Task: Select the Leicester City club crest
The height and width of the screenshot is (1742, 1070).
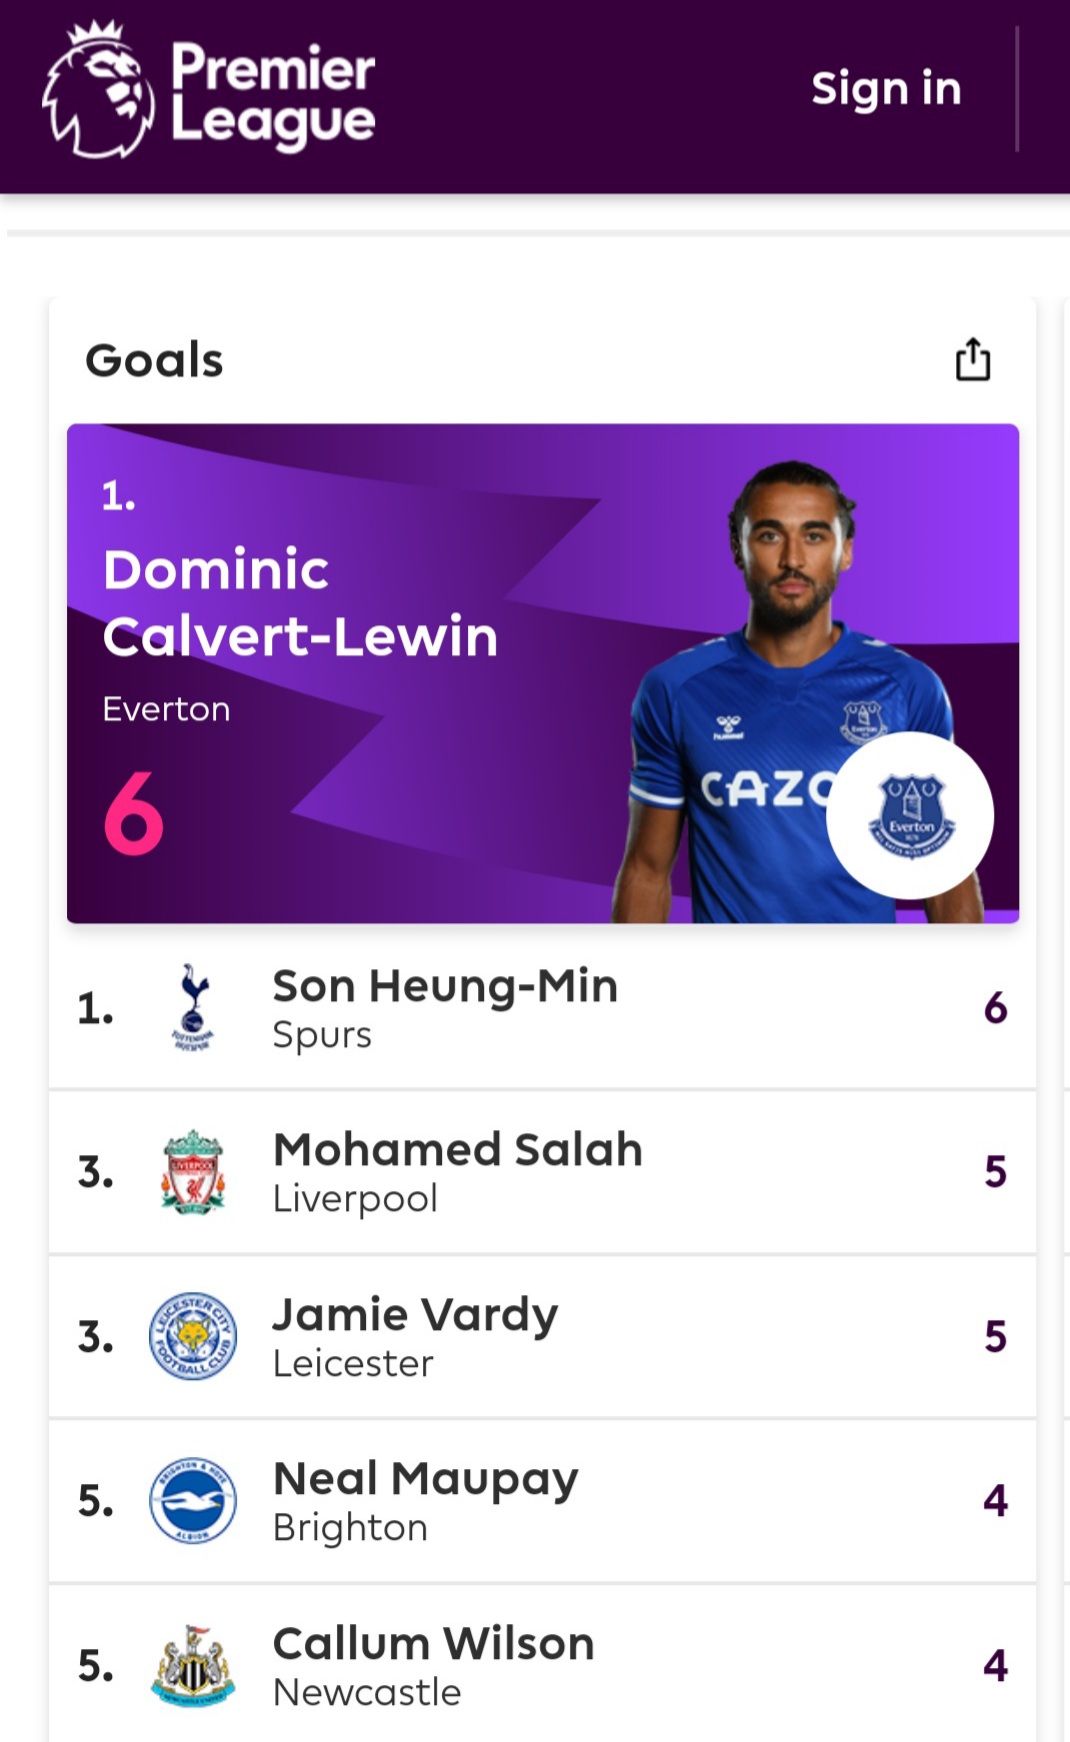Action: 193,1336
